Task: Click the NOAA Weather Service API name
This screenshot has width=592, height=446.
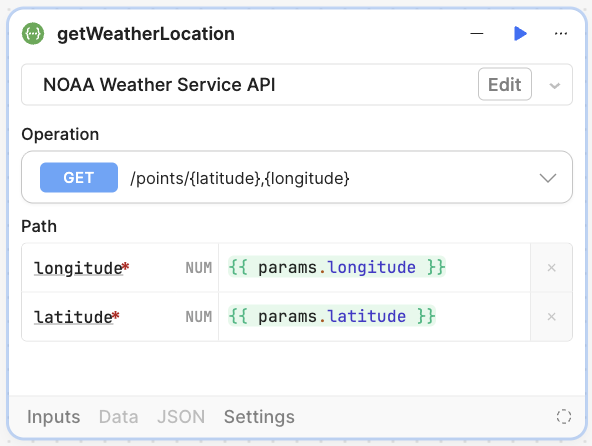Action: 159,84
